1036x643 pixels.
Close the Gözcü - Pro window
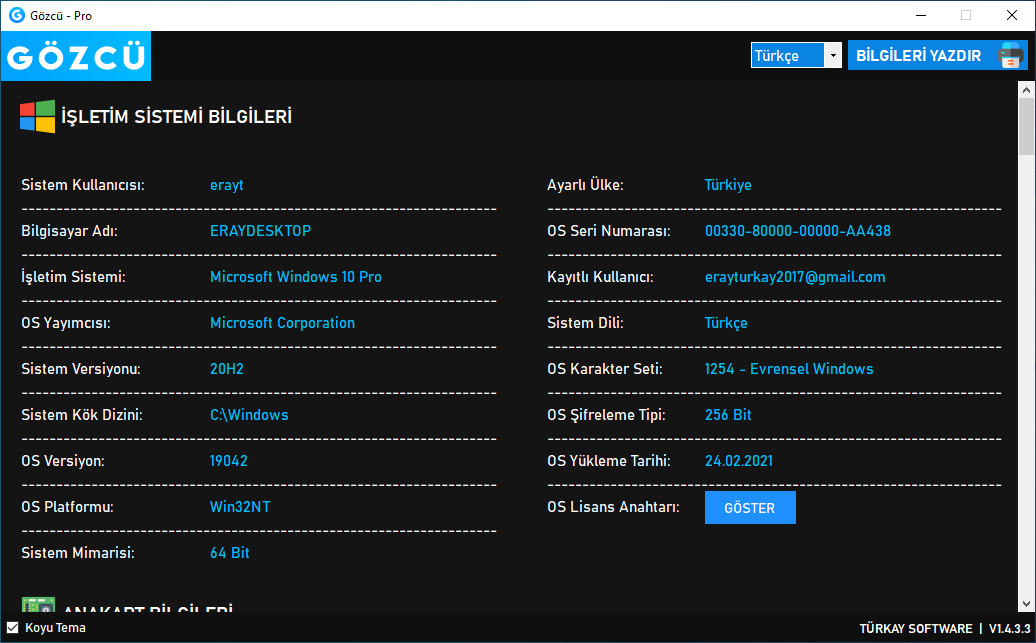(1012, 15)
